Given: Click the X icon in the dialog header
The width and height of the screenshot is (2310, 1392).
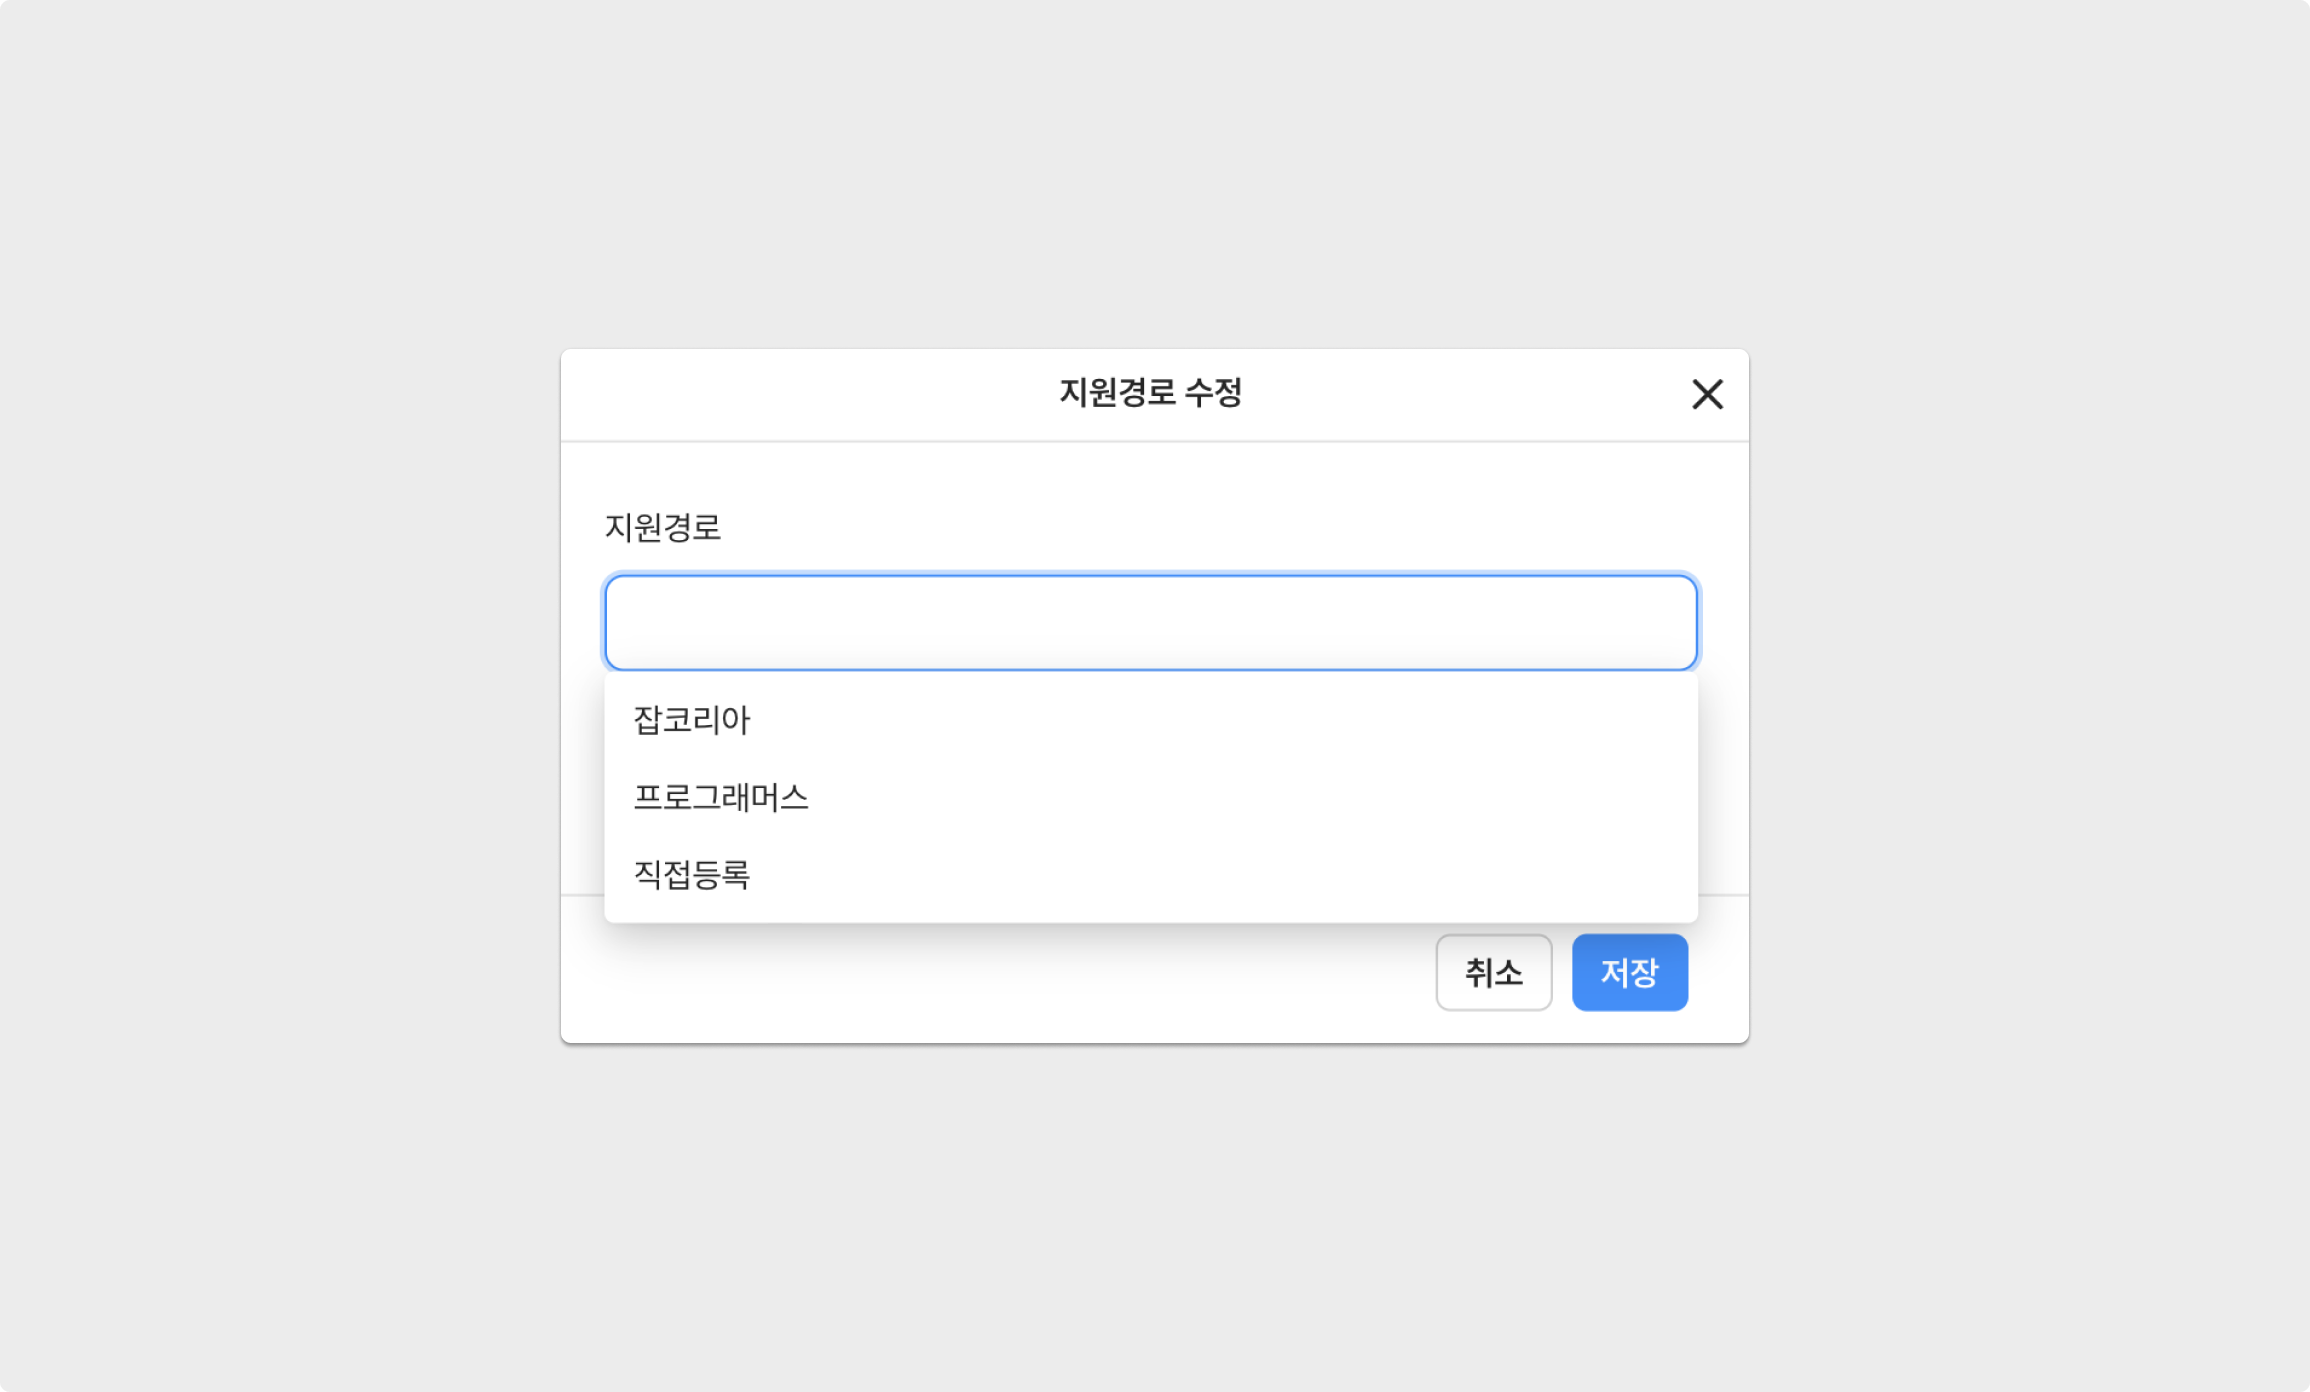Looking at the screenshot, I should 1707,394.
